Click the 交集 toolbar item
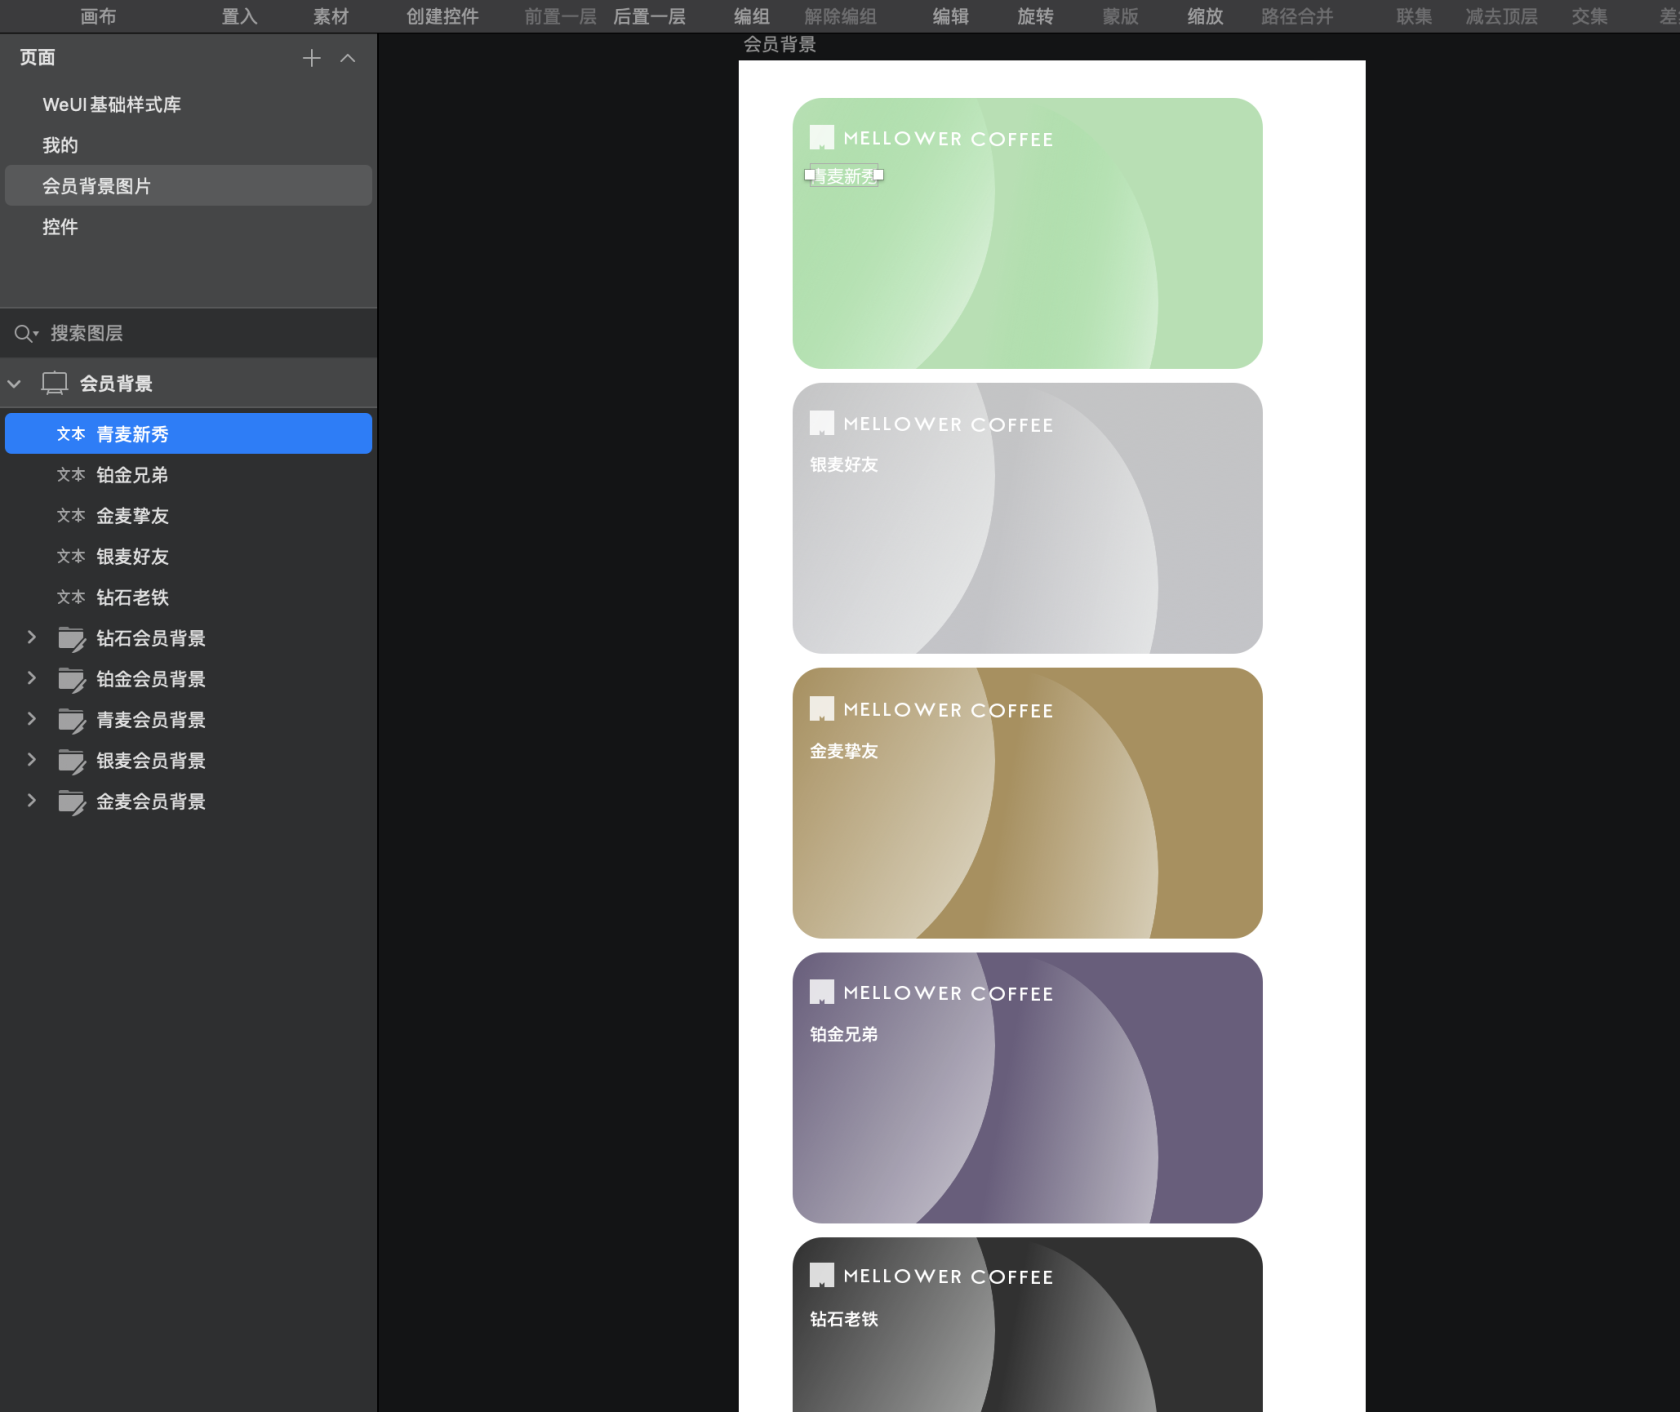Screen dimensions: 1680x1412 coord(1589,16)
